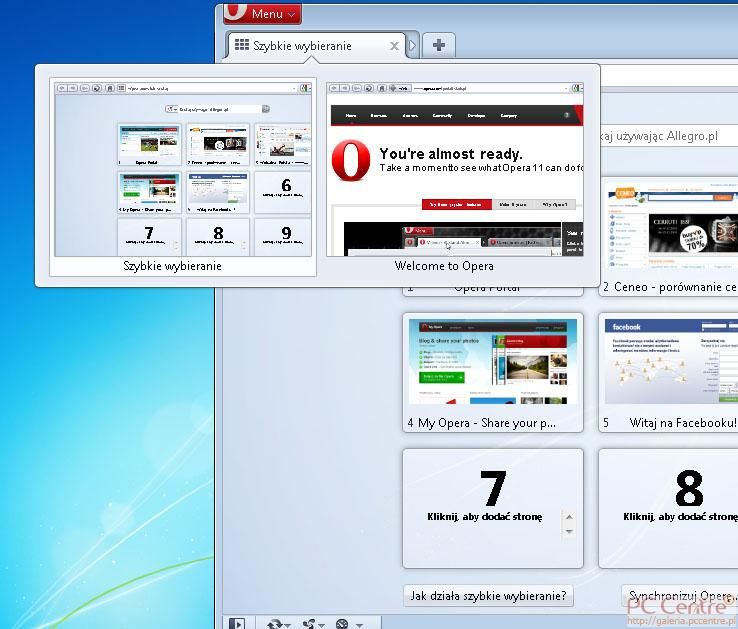Close the Szybkie wybieranie tab

coord(394,46)
